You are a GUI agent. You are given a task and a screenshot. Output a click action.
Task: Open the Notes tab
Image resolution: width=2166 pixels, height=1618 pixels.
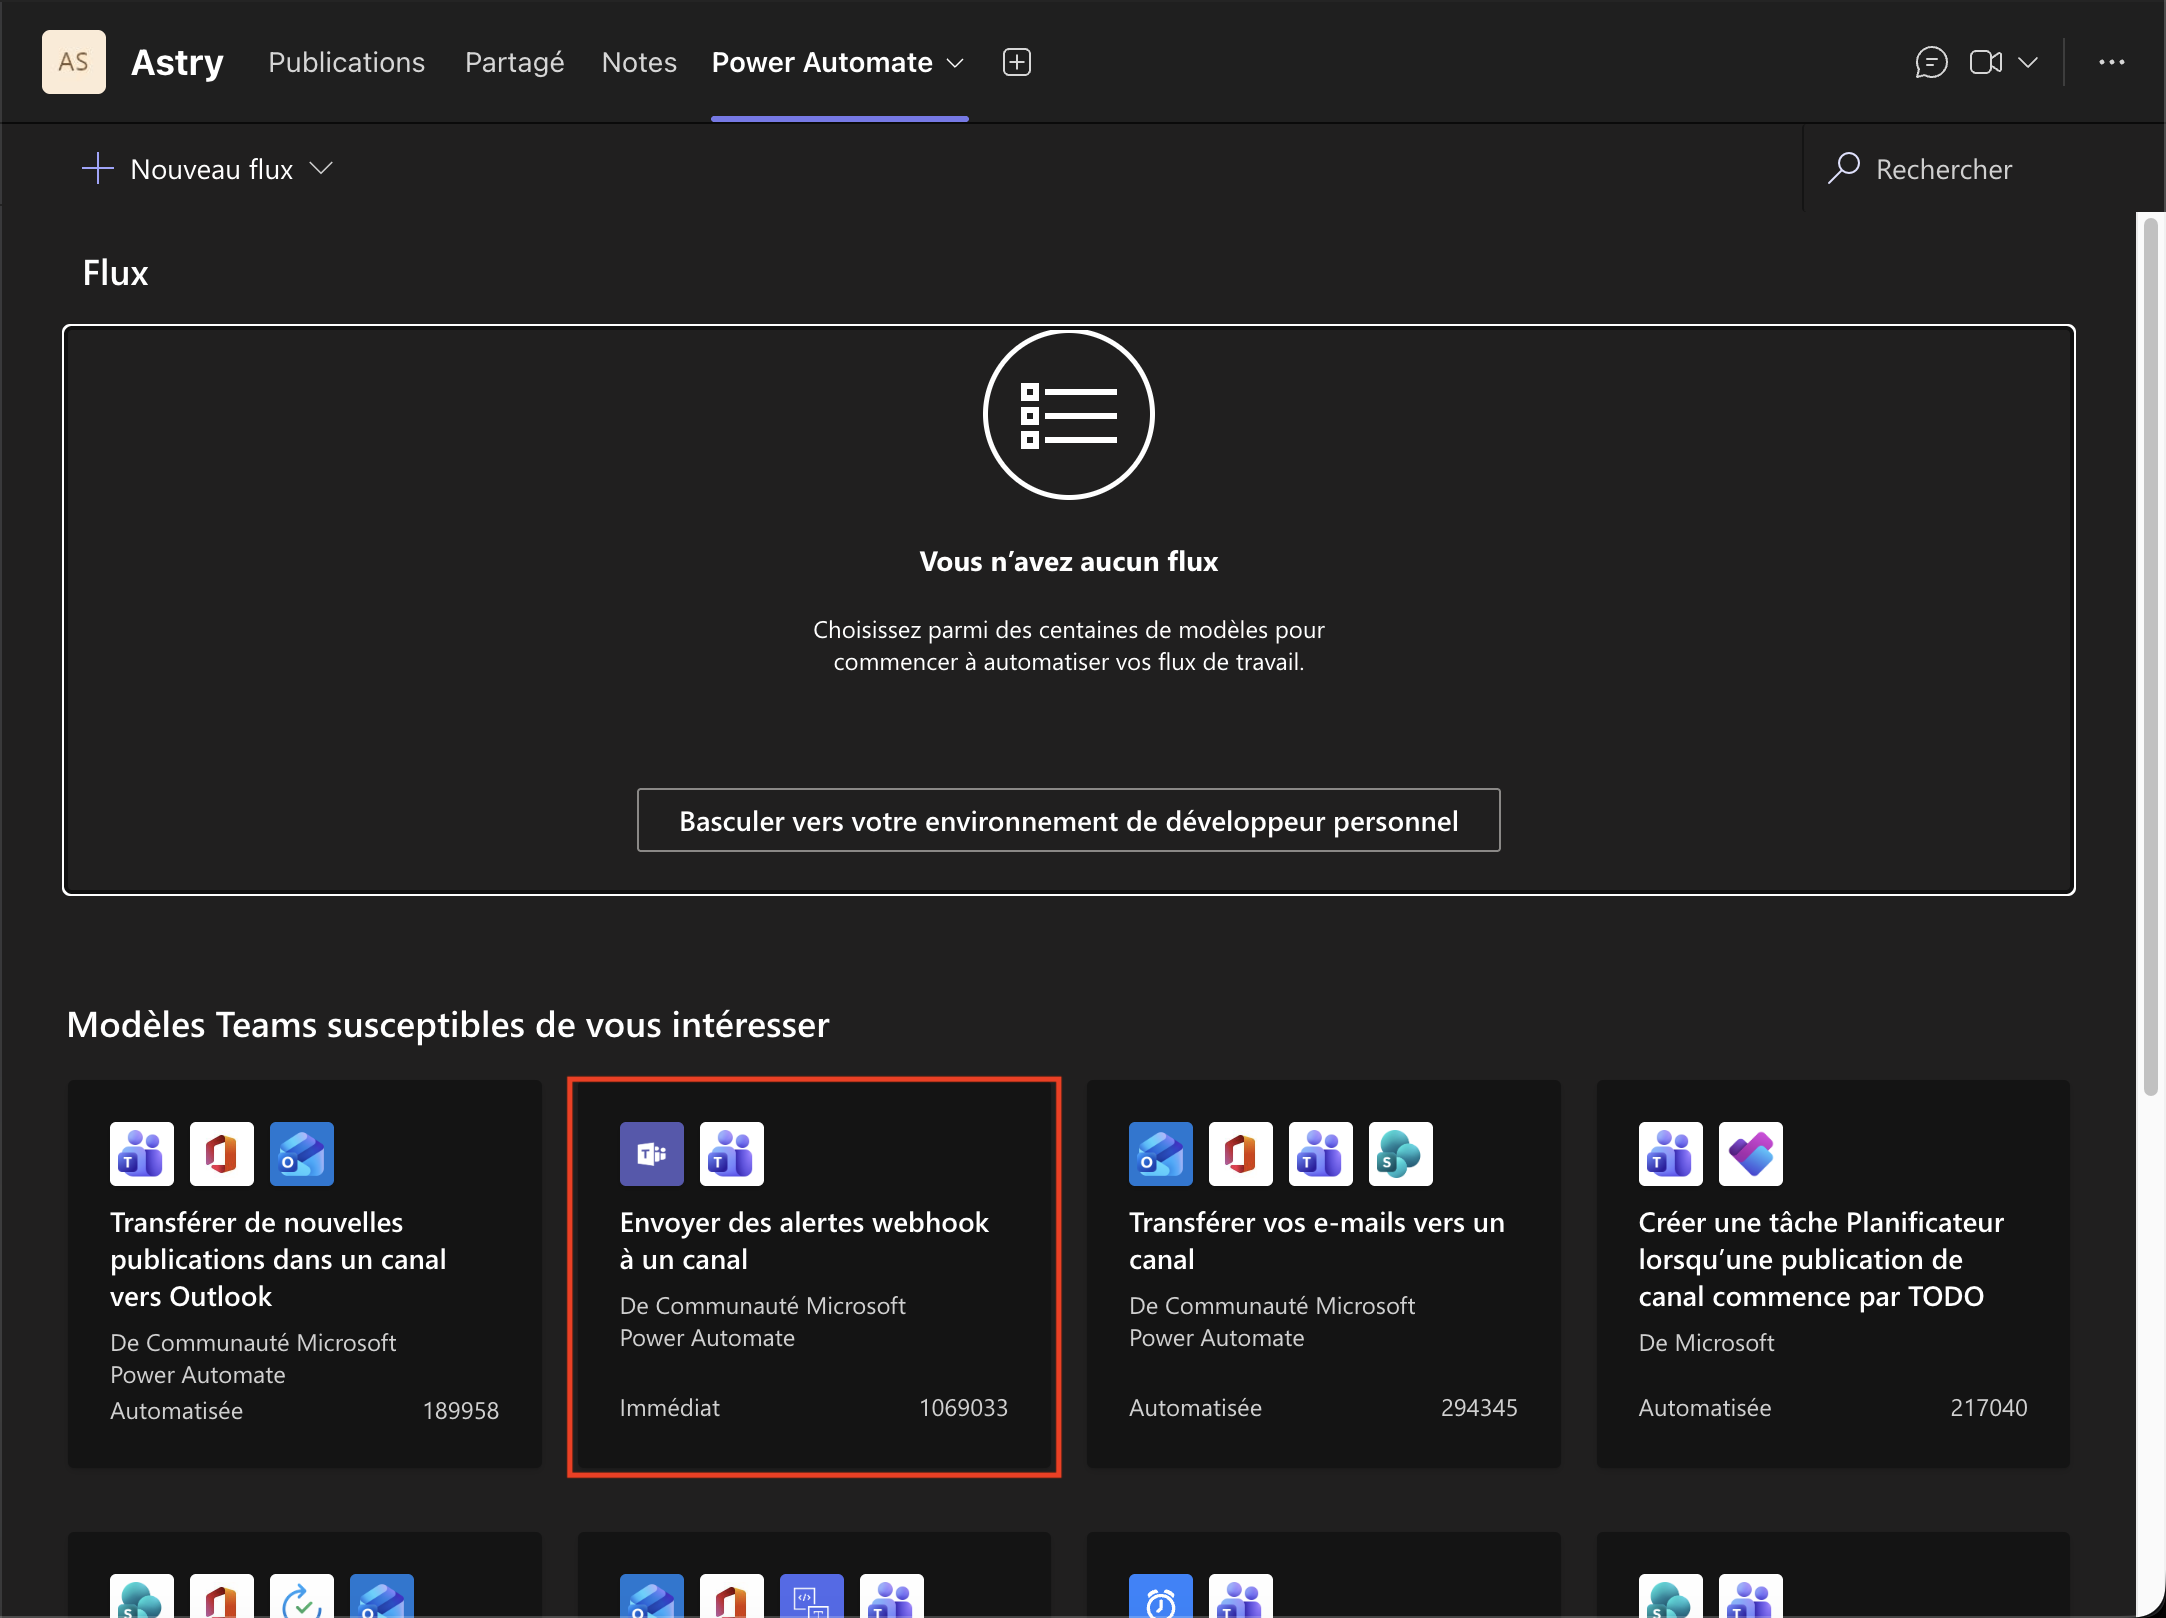(638, 62)
